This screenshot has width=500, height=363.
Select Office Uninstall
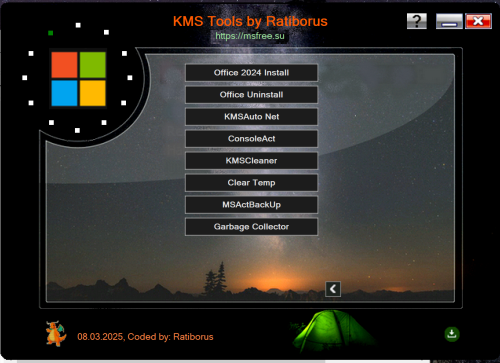coord(251,95)
